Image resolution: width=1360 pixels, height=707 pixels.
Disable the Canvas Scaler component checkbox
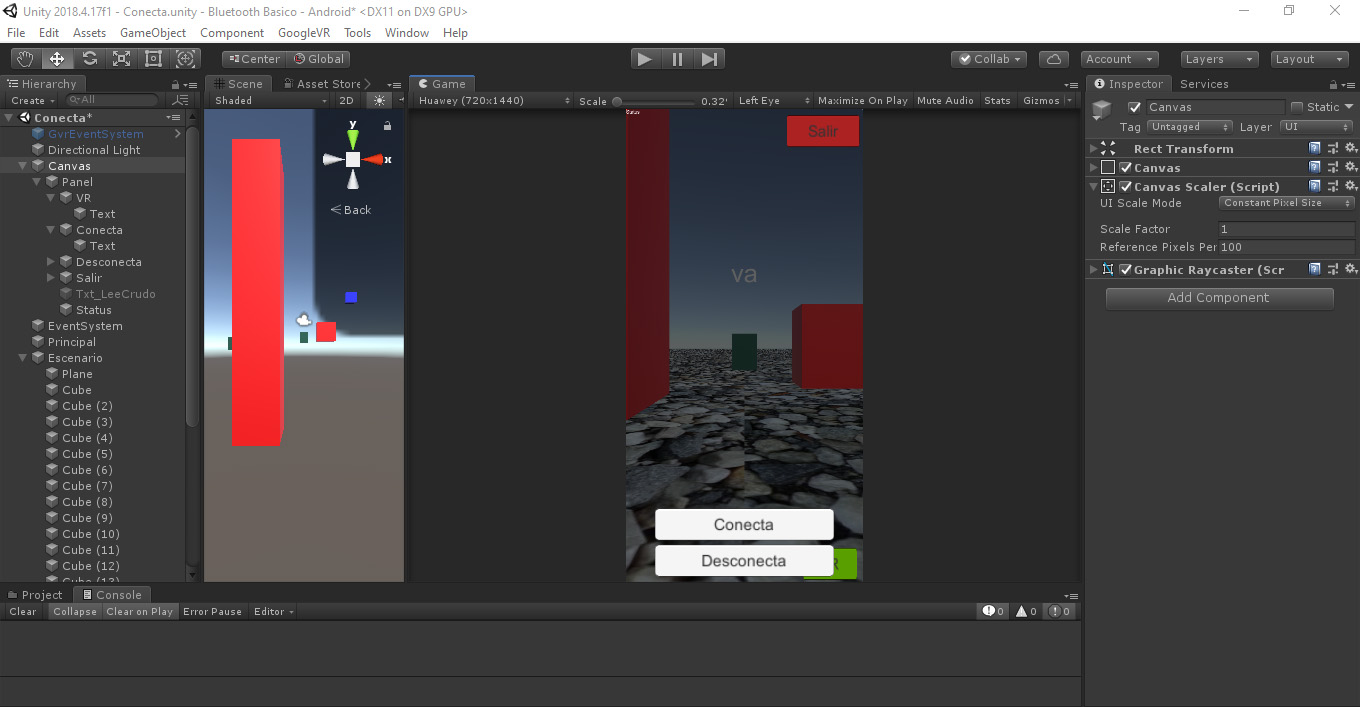click(x=1126, y=187)
